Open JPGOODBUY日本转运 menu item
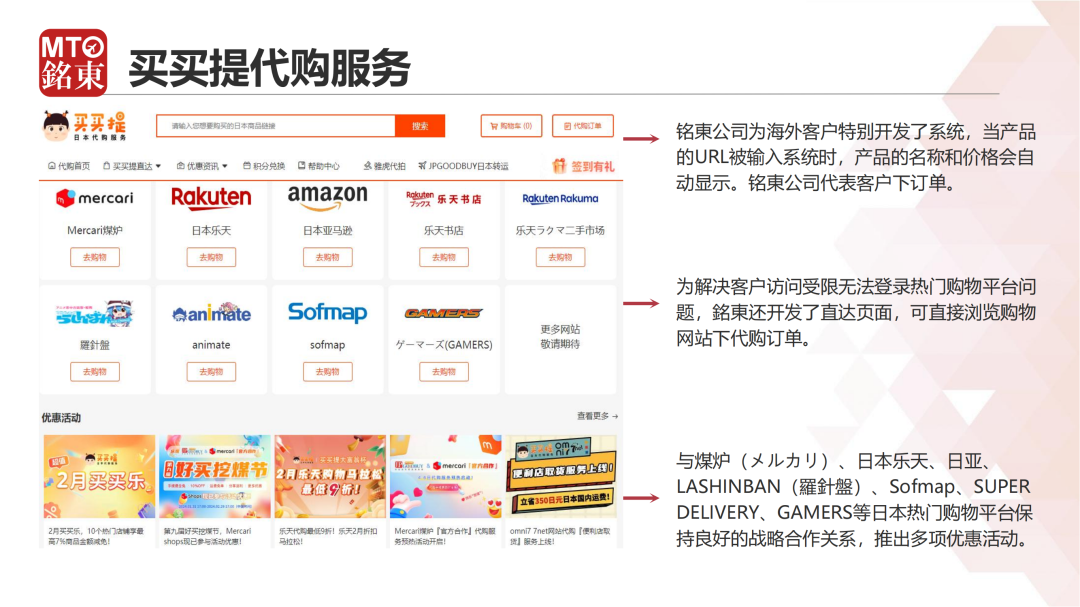 (x=464, y=166)
